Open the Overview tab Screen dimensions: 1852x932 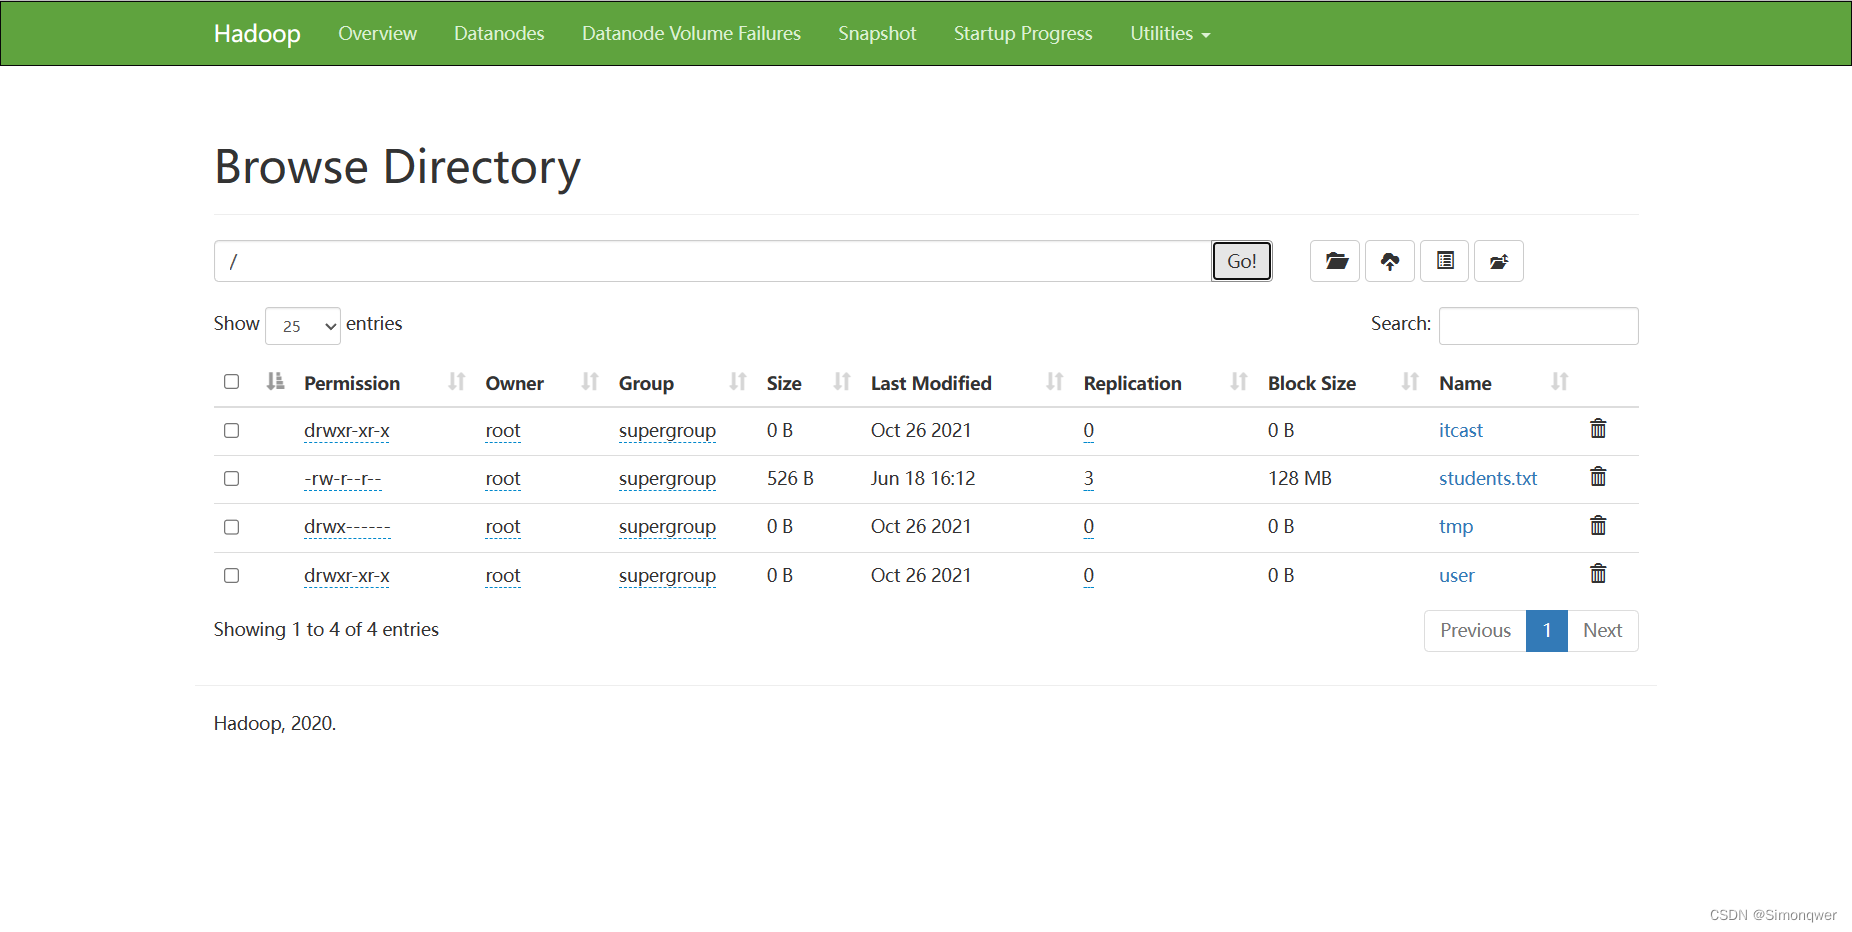[377, 34]
